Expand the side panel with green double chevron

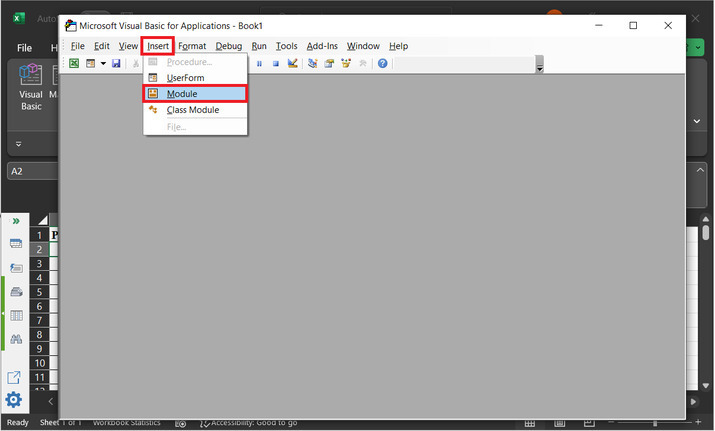tap(16, 221)
